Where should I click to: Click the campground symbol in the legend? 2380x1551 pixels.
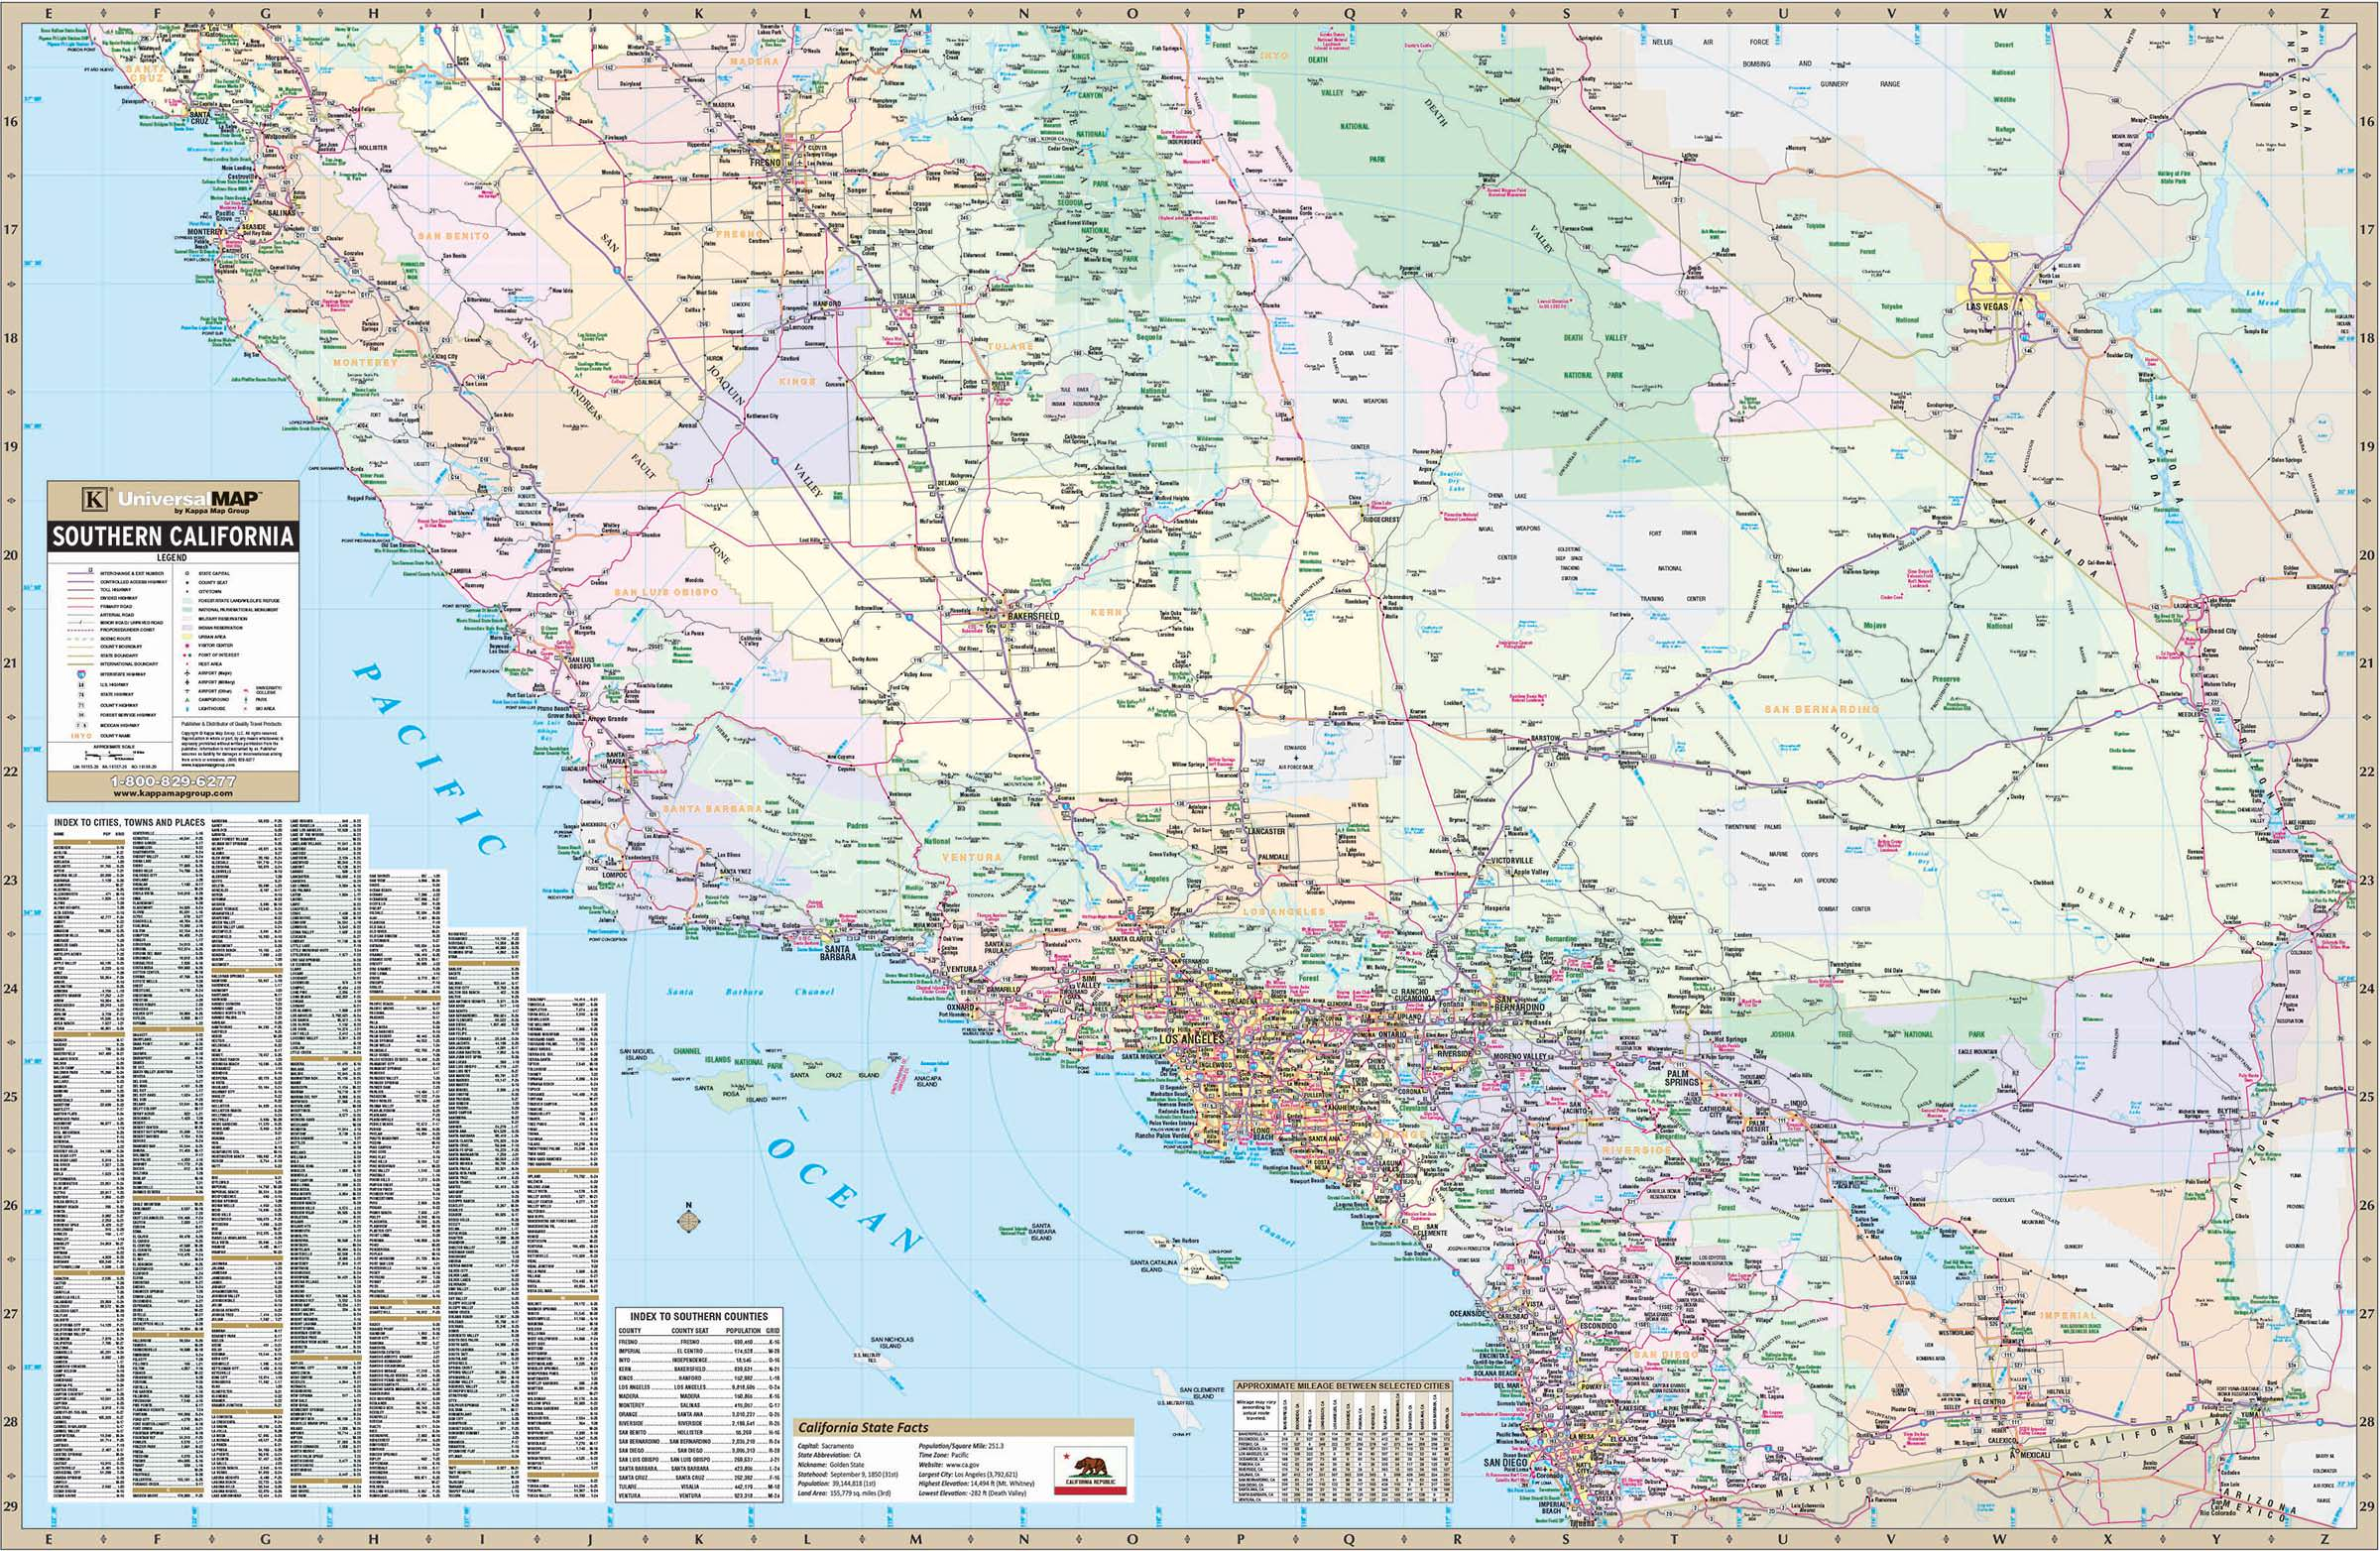[188, 700]
